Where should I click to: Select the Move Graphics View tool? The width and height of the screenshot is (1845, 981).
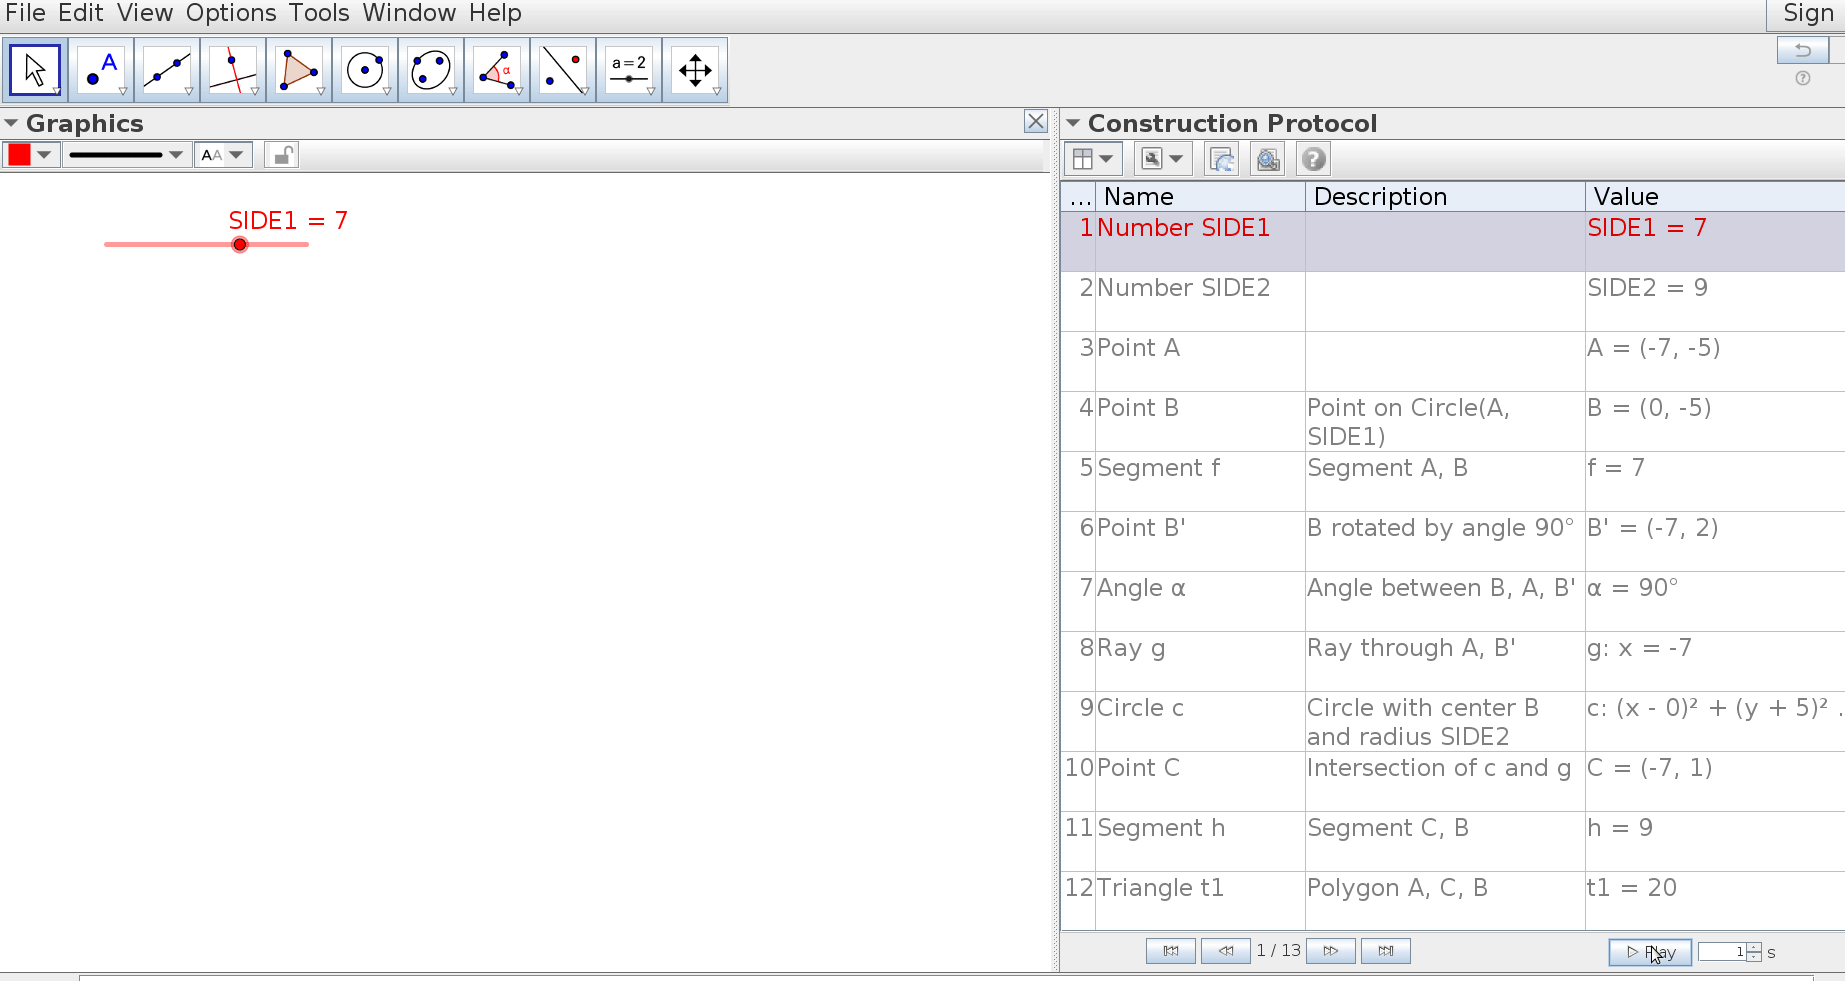click(695, 70)
